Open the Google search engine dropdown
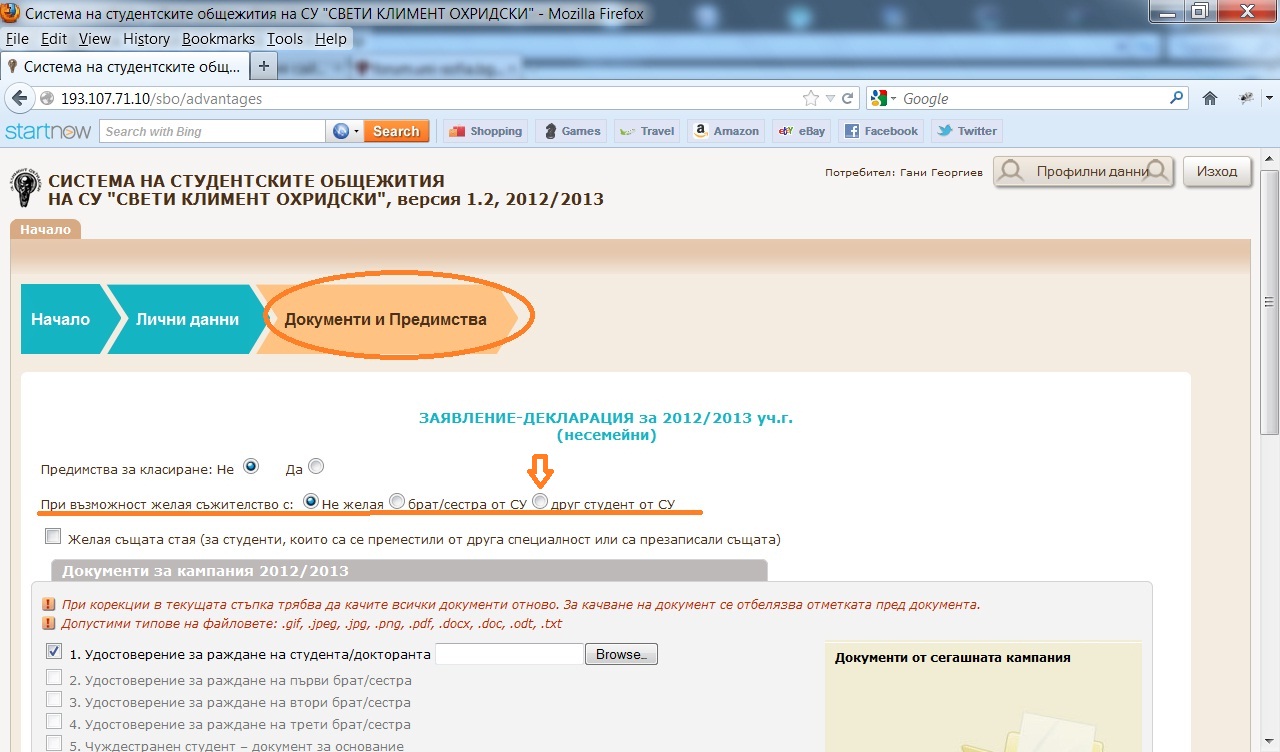The image size is (1280, 752). 884,98
